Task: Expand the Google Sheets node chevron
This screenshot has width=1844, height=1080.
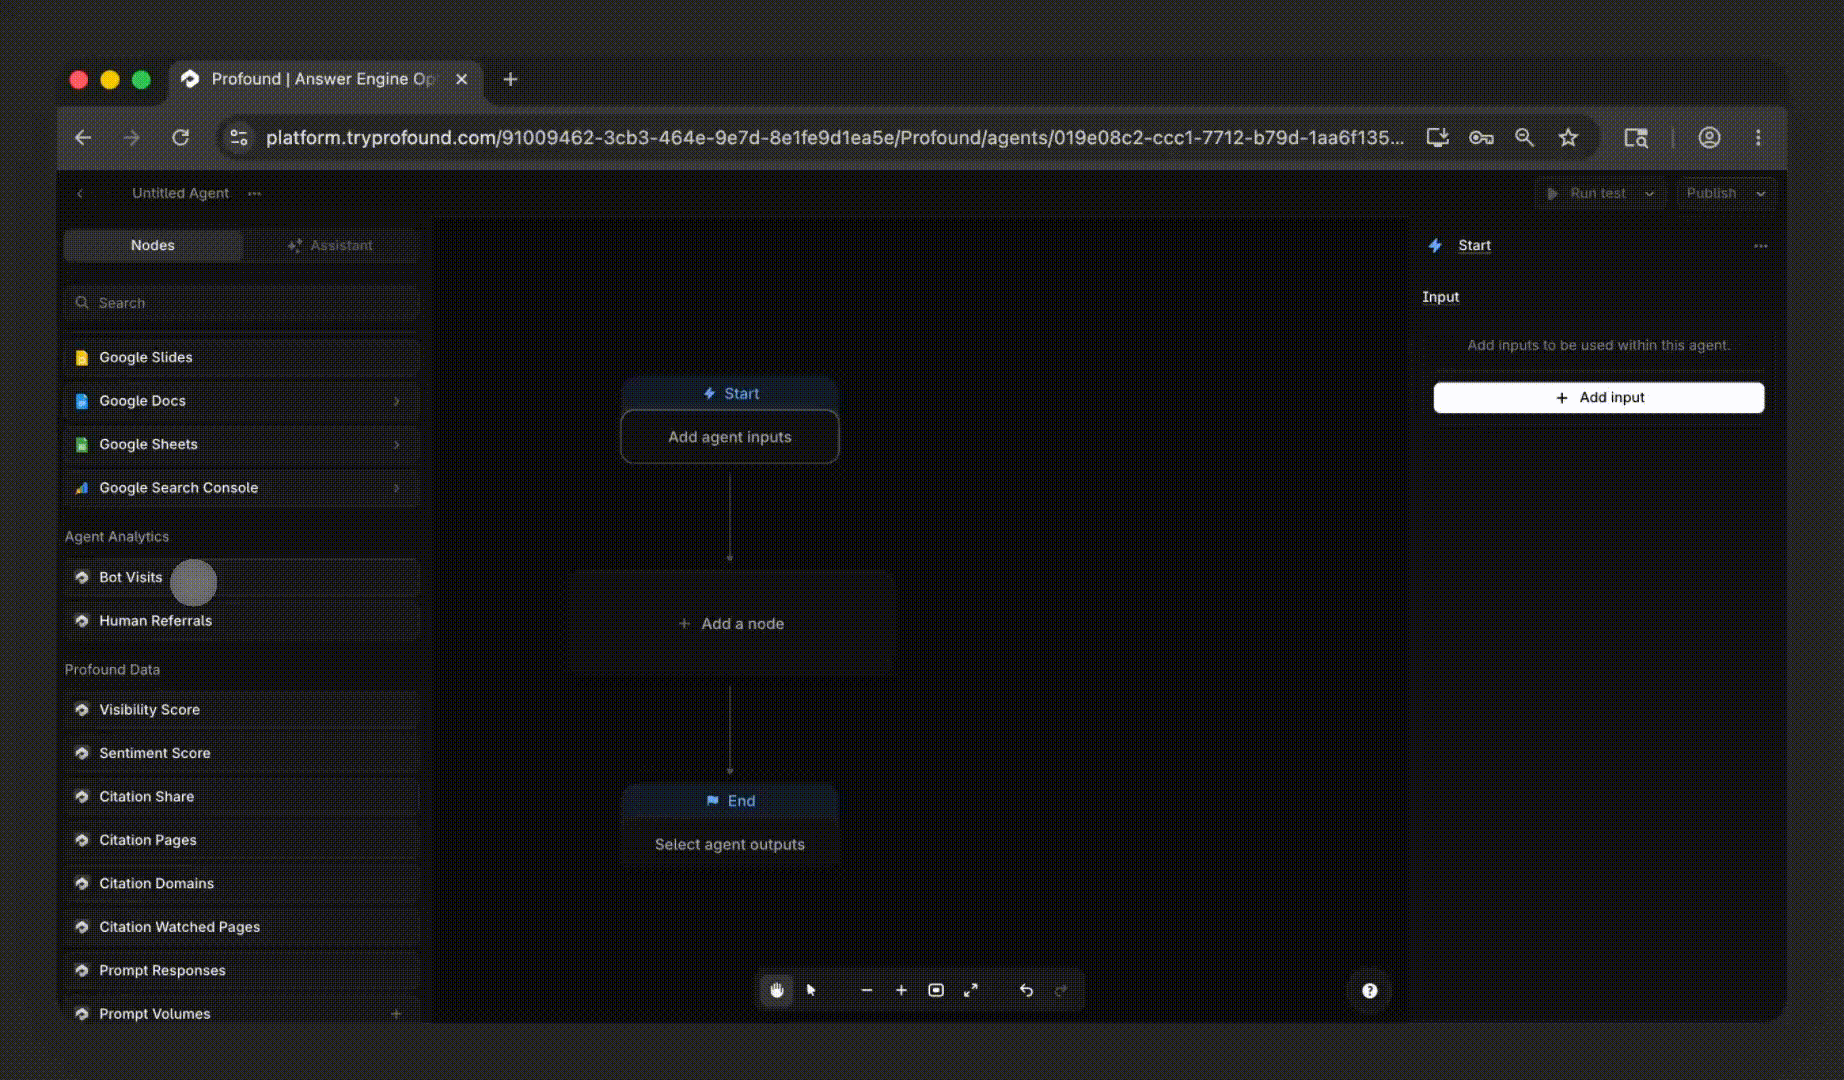Action: (x=397, y=445)
